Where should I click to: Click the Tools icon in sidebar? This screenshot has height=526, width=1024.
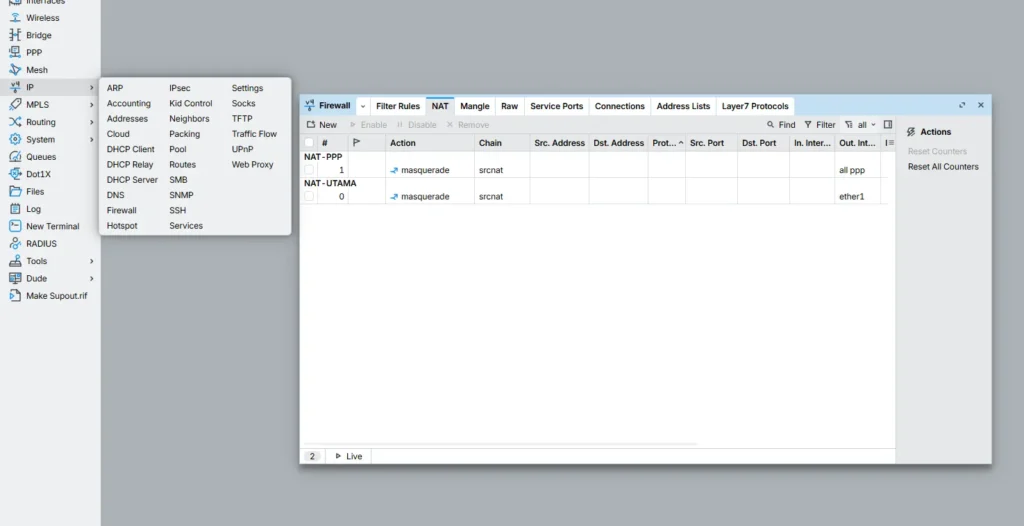pos(15,261)
